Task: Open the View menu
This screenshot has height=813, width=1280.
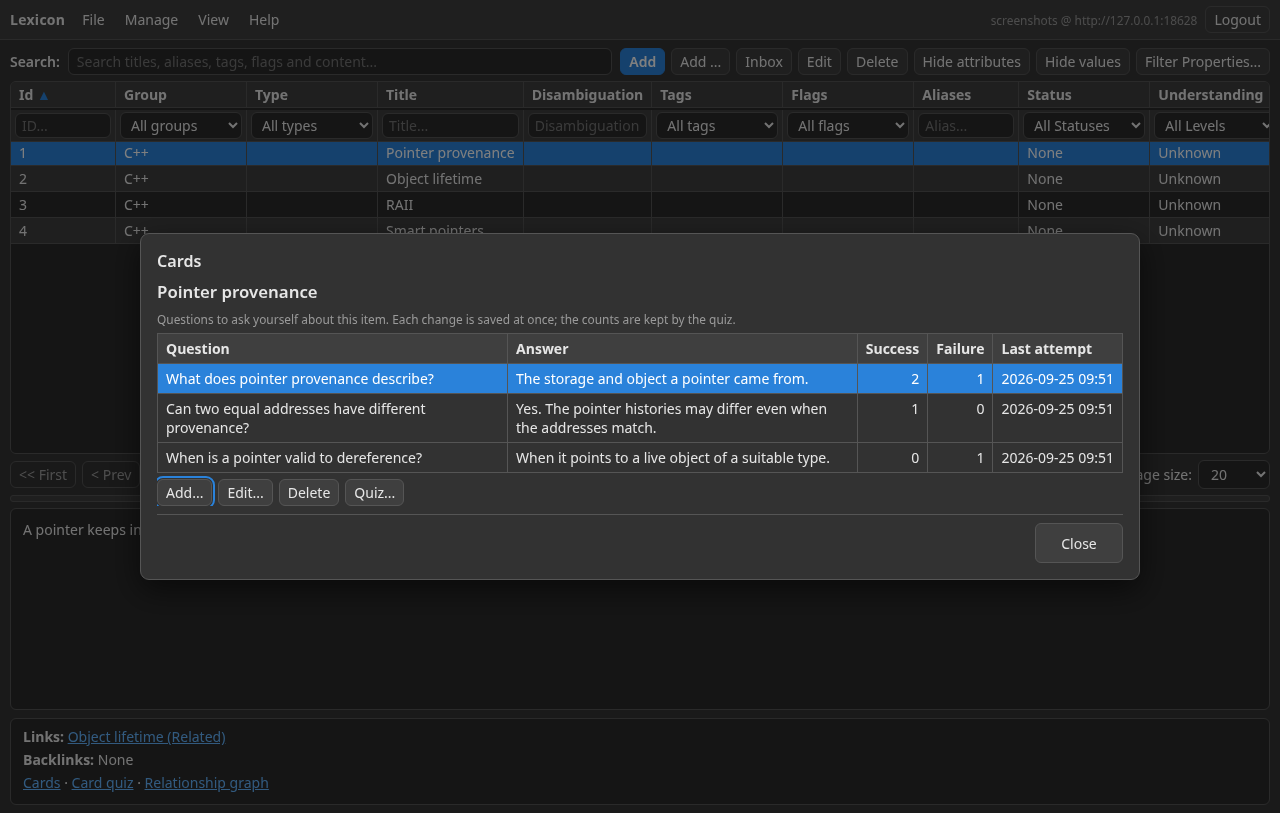Action: tap(213, 20)
